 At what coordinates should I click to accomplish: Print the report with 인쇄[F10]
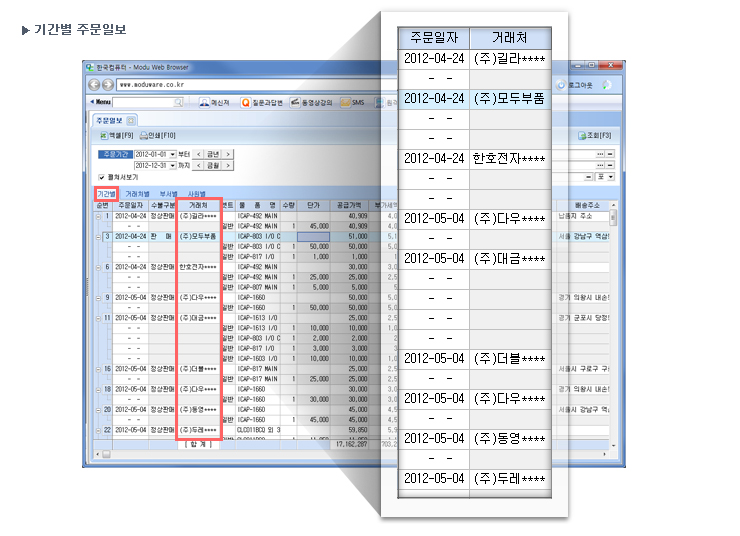click(x=158, y=135)
